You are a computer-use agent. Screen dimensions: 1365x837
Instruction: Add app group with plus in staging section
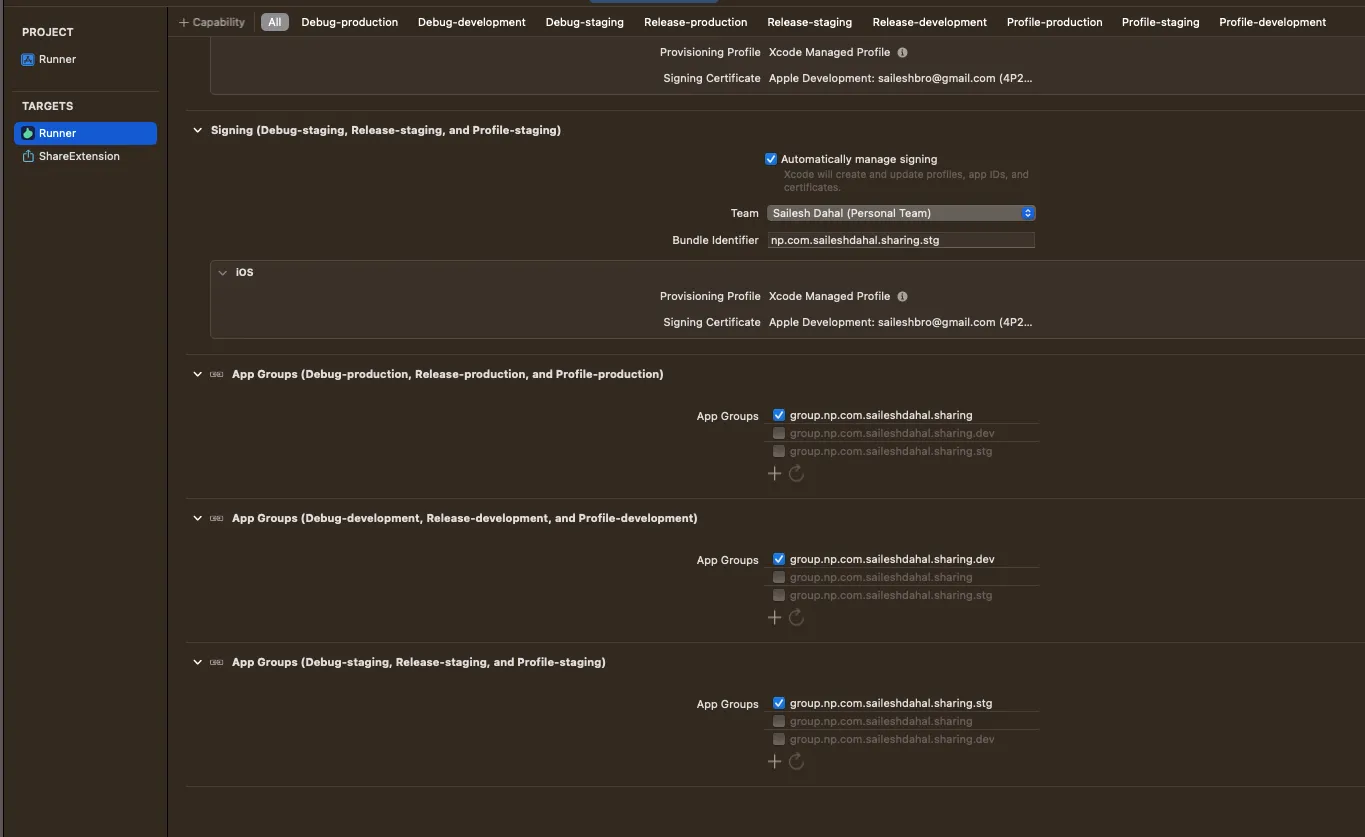point(774,761)
